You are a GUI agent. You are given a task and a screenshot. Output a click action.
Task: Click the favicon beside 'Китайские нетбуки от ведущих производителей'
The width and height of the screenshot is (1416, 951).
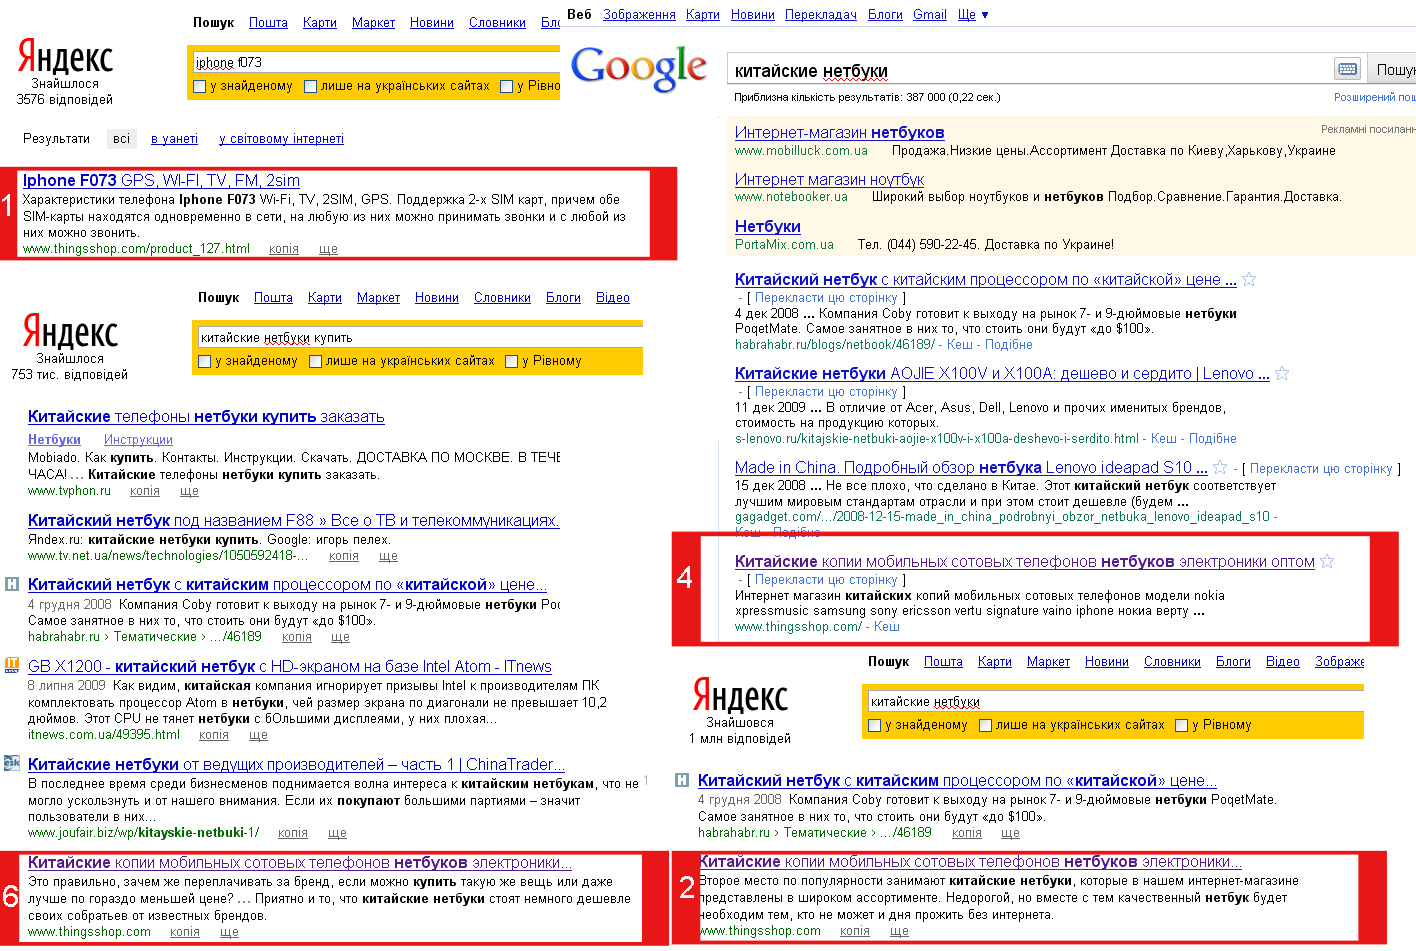[x=12, y=763]
